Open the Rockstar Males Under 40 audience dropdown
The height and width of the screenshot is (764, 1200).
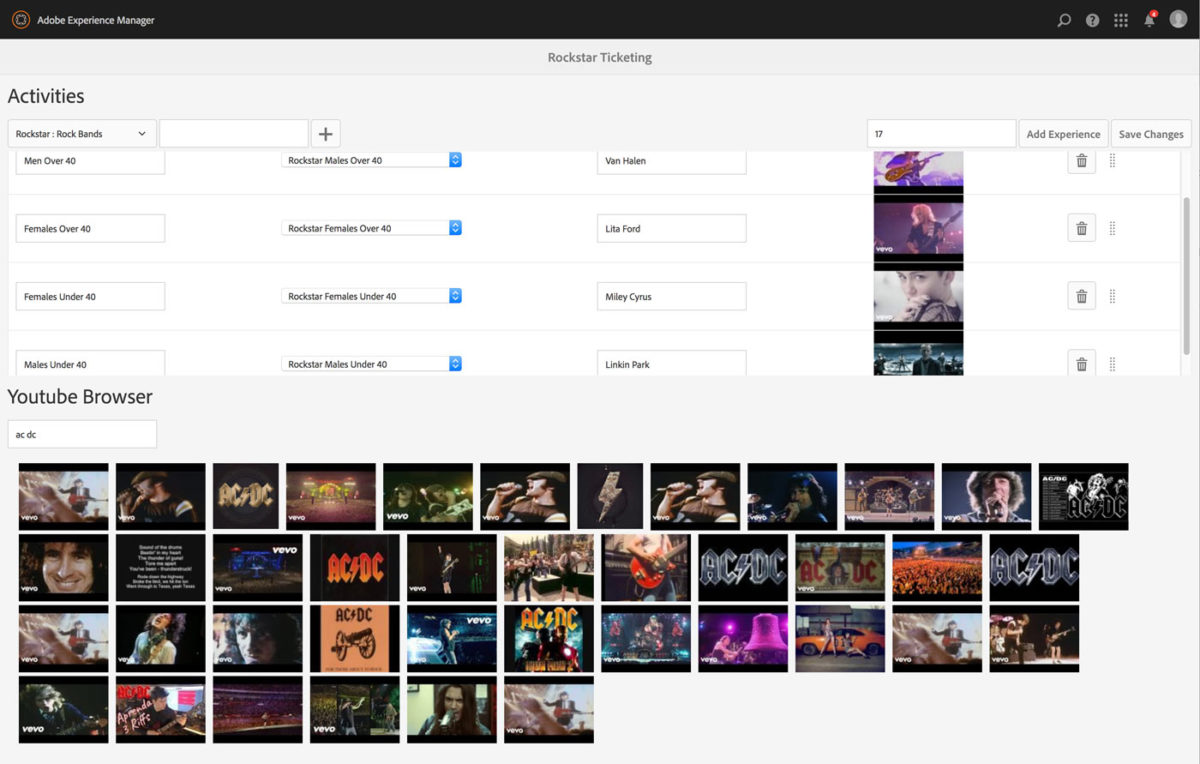[371, 364]
